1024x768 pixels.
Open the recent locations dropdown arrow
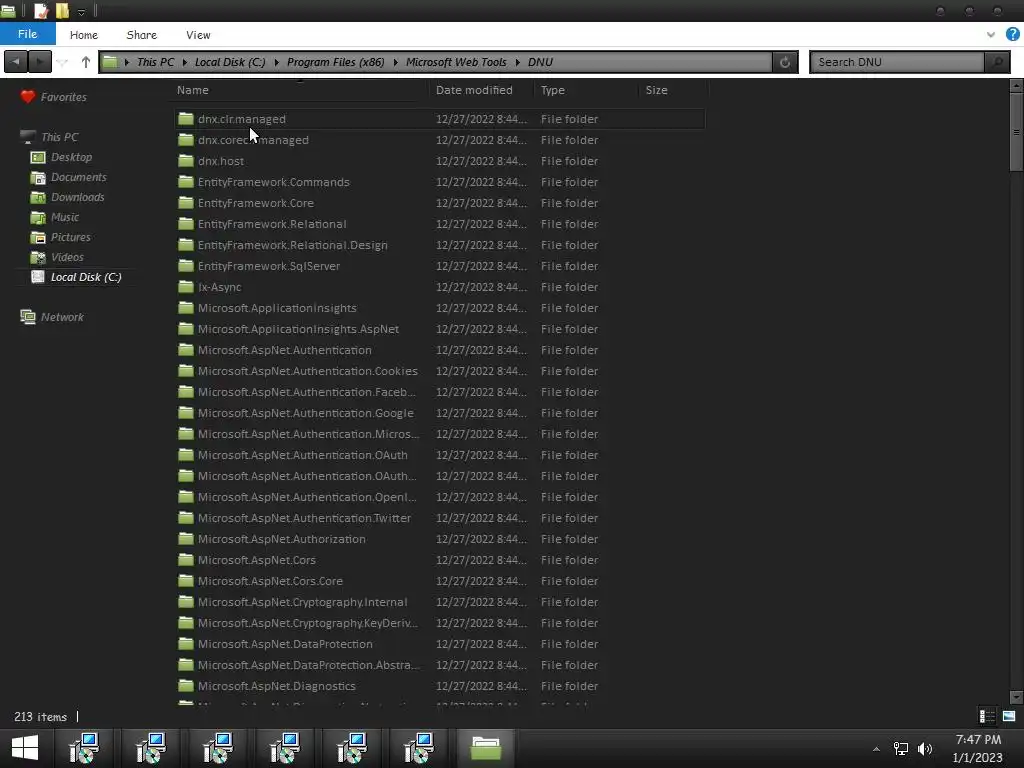pos(63,62)
